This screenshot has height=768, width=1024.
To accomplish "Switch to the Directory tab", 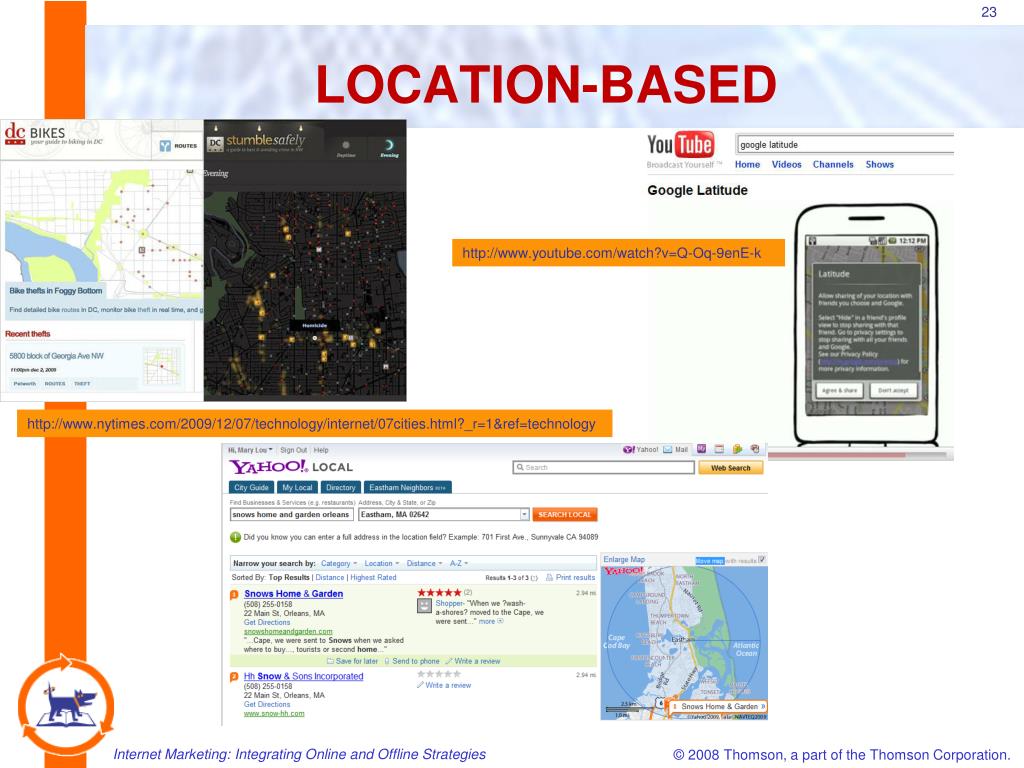I will pos(340,487).
